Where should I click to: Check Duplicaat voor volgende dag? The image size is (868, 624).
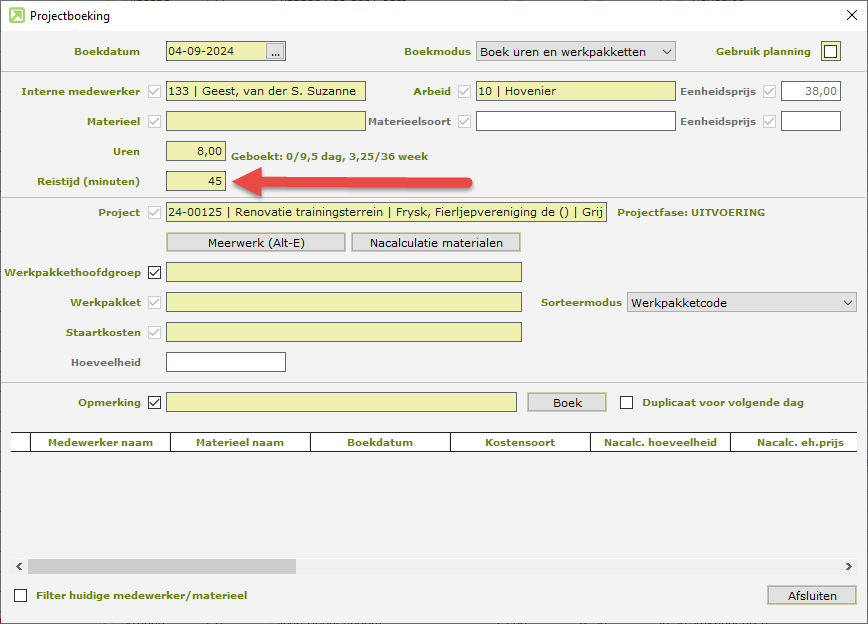(627, 403)
